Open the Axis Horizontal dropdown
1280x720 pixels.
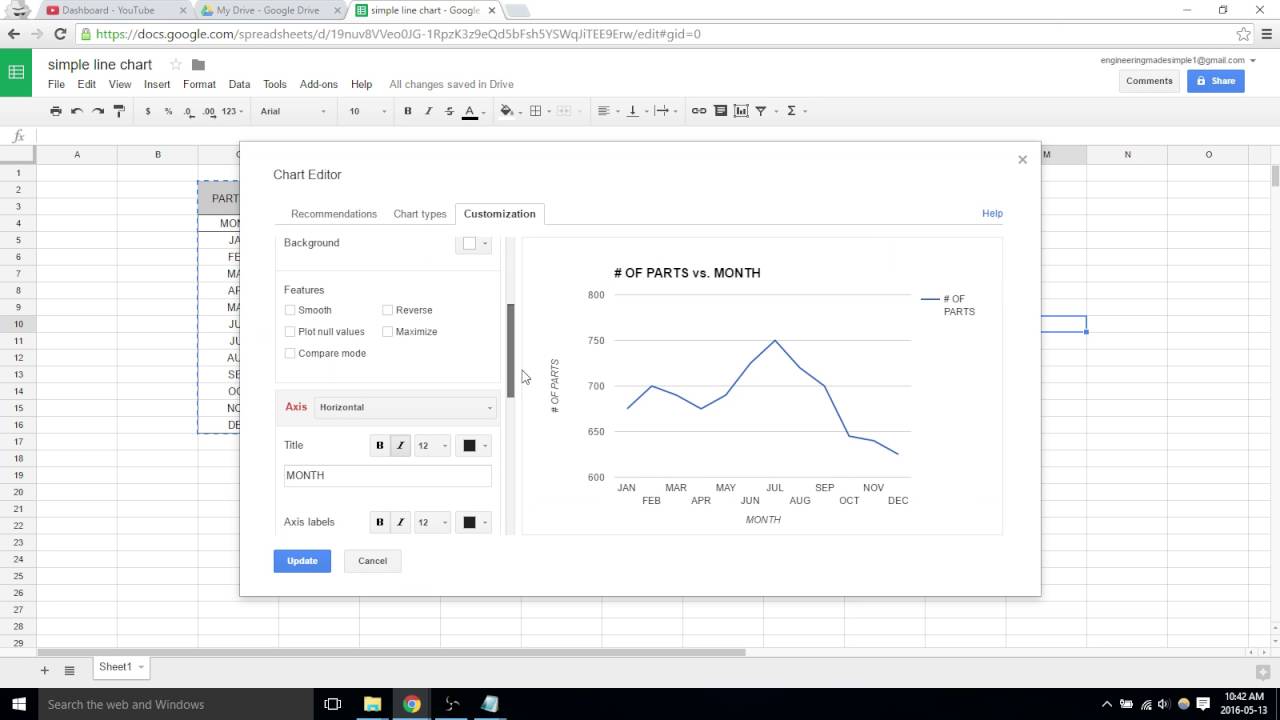(405, 407)
